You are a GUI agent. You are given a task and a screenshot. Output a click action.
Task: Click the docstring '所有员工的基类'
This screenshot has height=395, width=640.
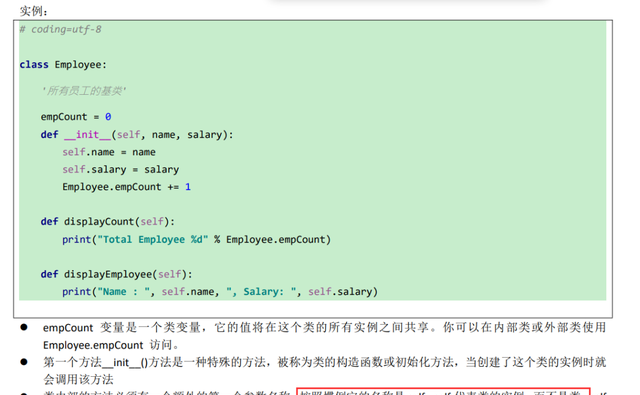click(x=84, y=91)
